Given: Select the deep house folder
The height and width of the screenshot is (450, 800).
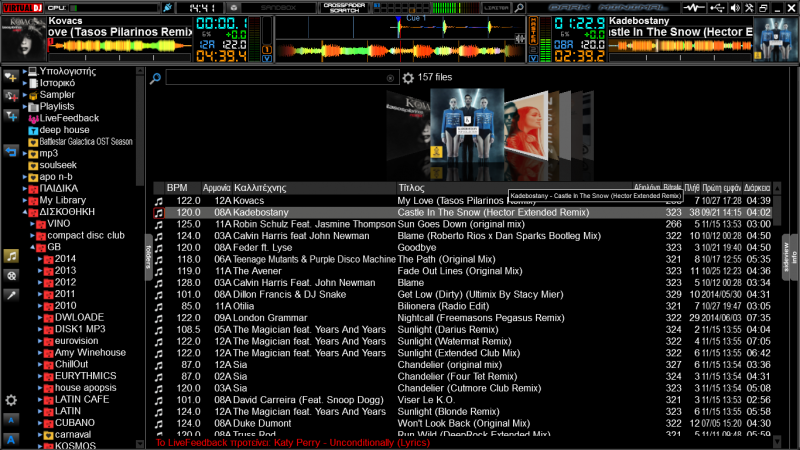Looking at the screenshot, I should click(x=64, y=130).
